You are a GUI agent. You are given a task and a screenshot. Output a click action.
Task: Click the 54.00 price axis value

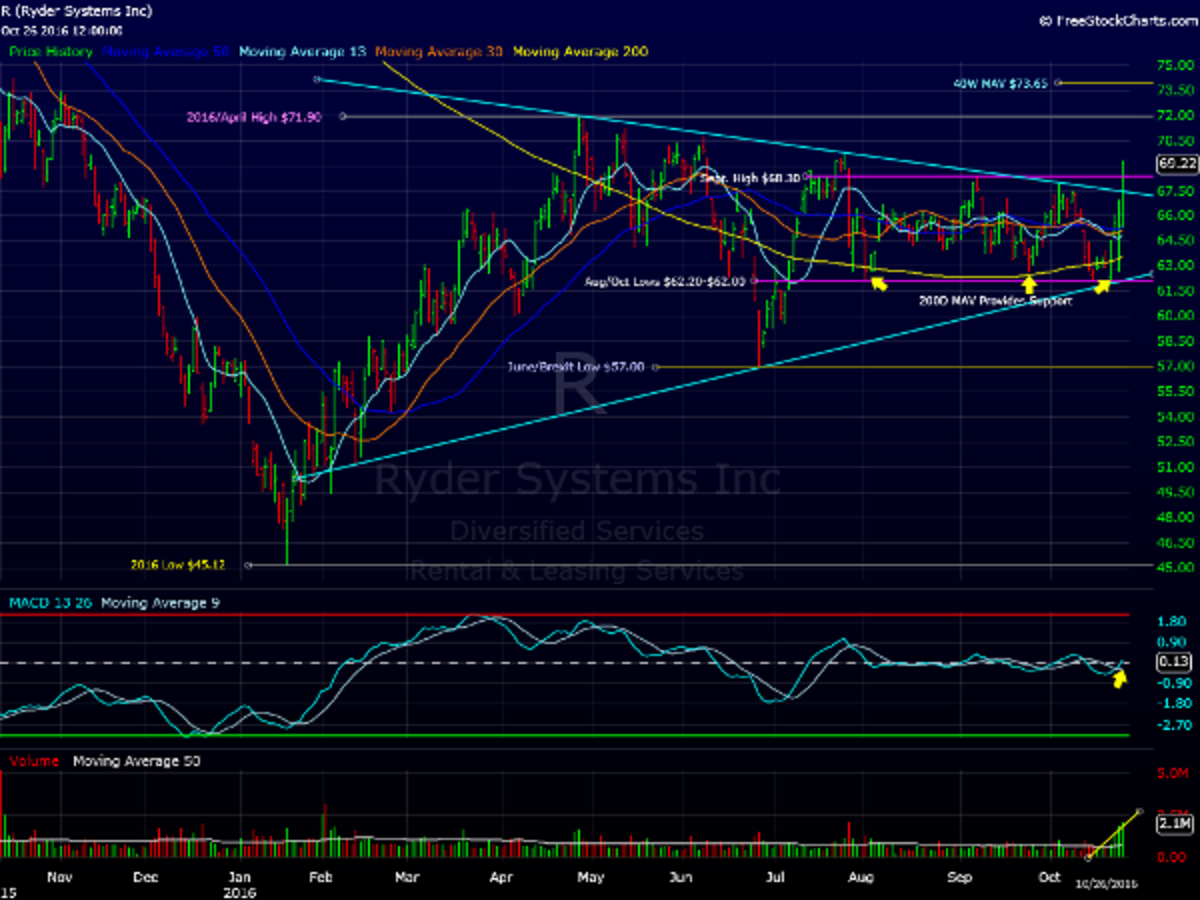[x=1173, y=417]
